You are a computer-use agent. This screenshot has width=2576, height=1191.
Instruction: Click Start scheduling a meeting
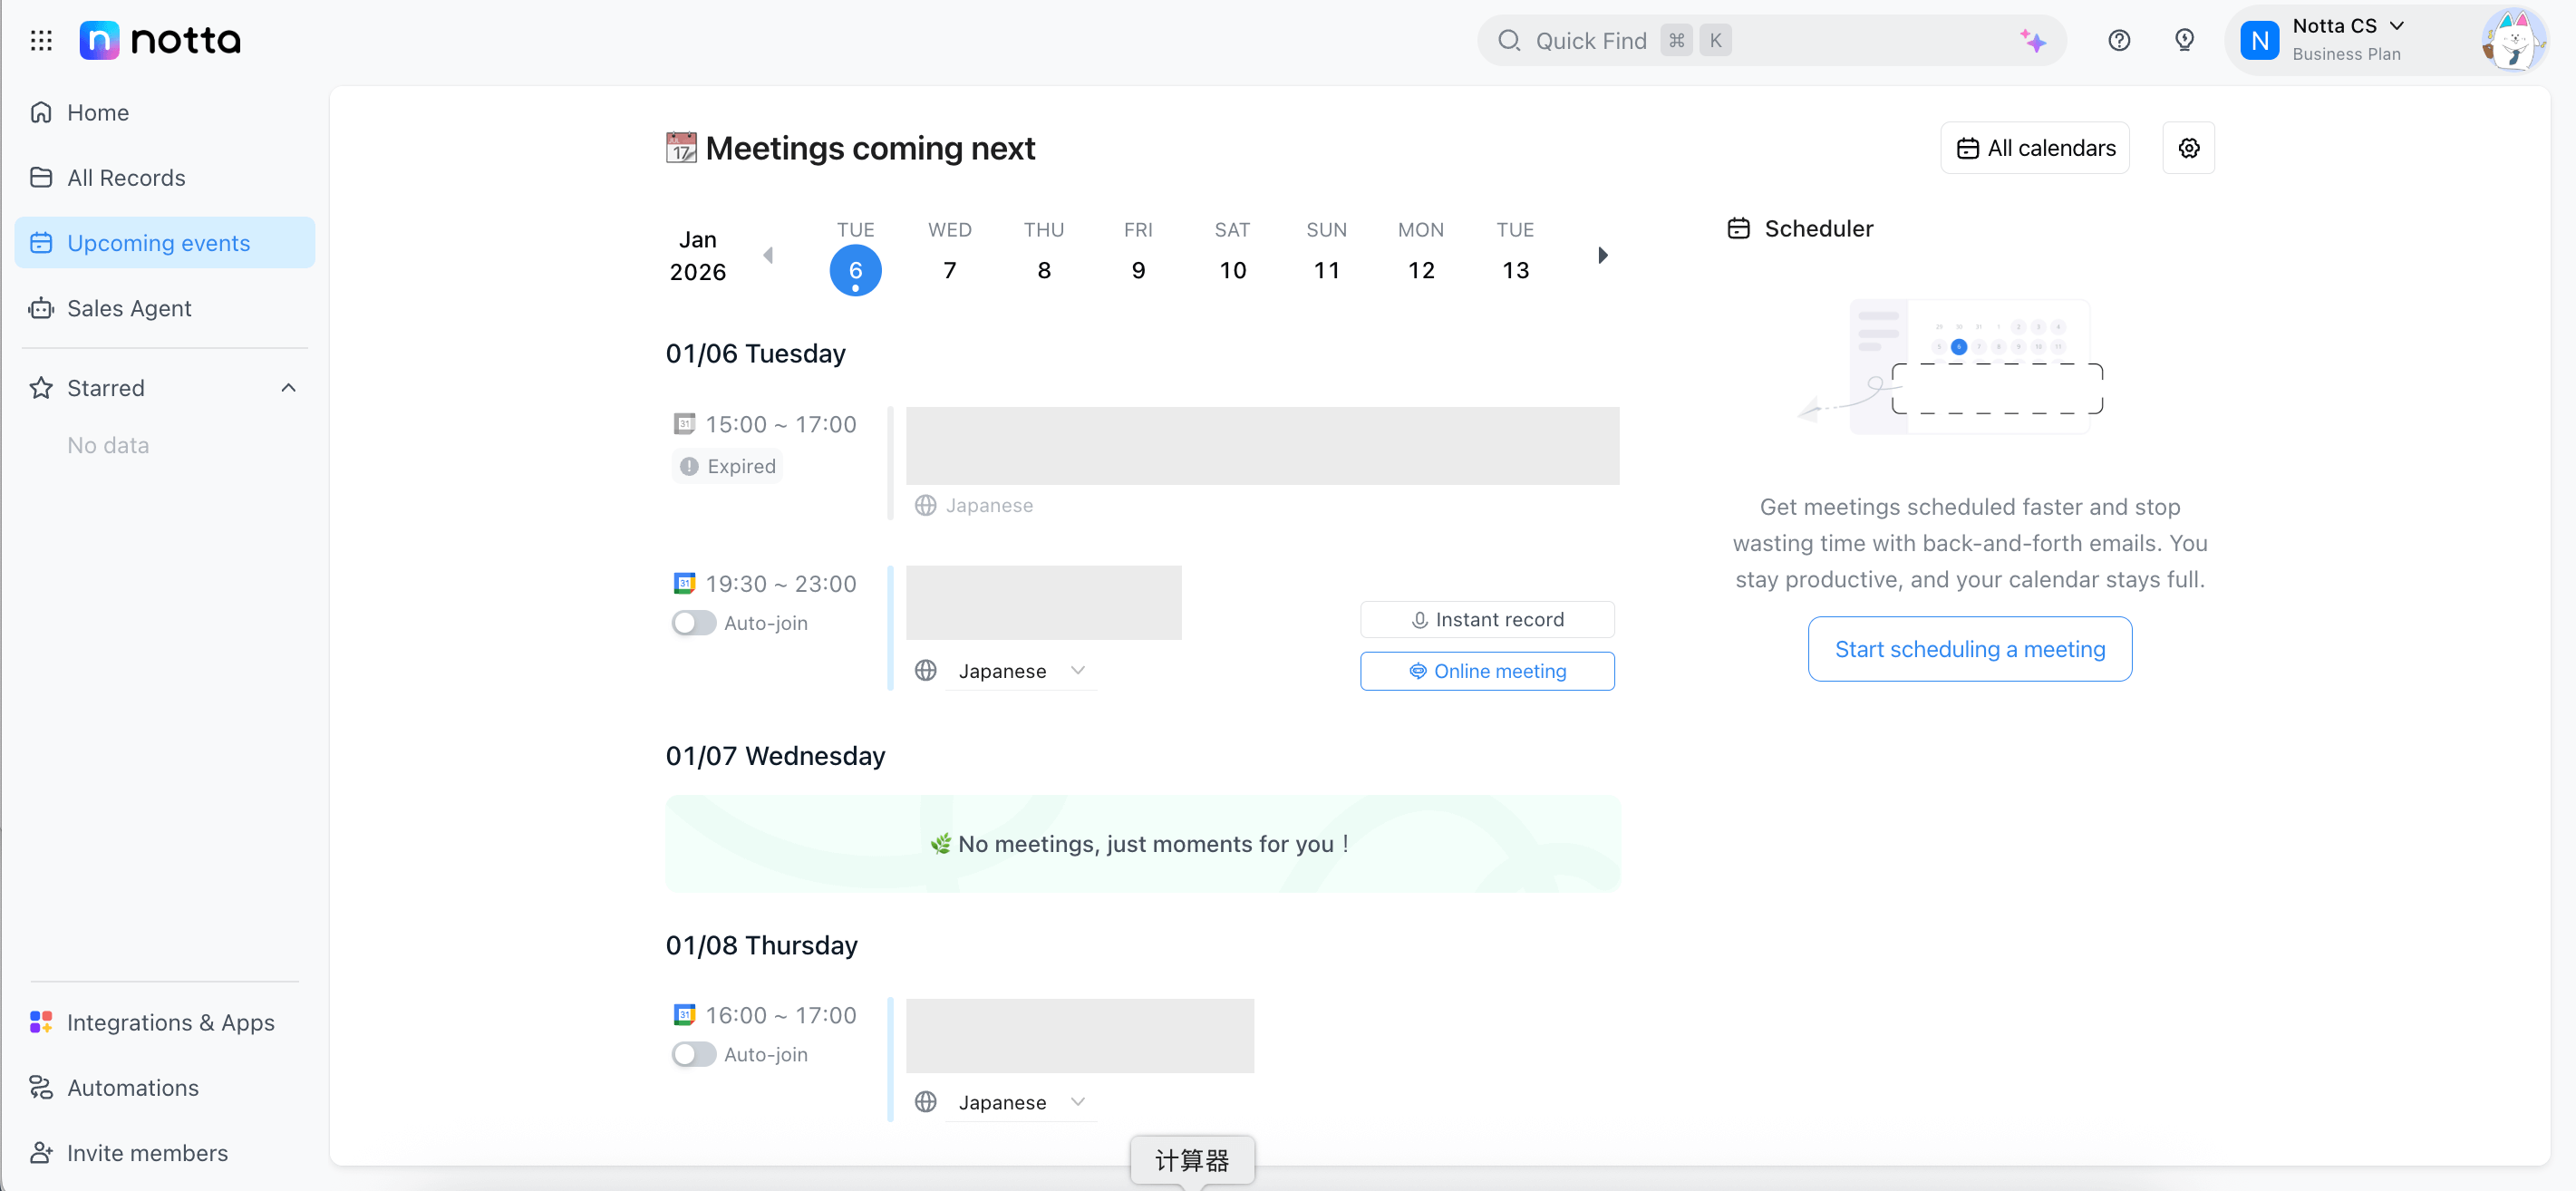point(1970,649)
